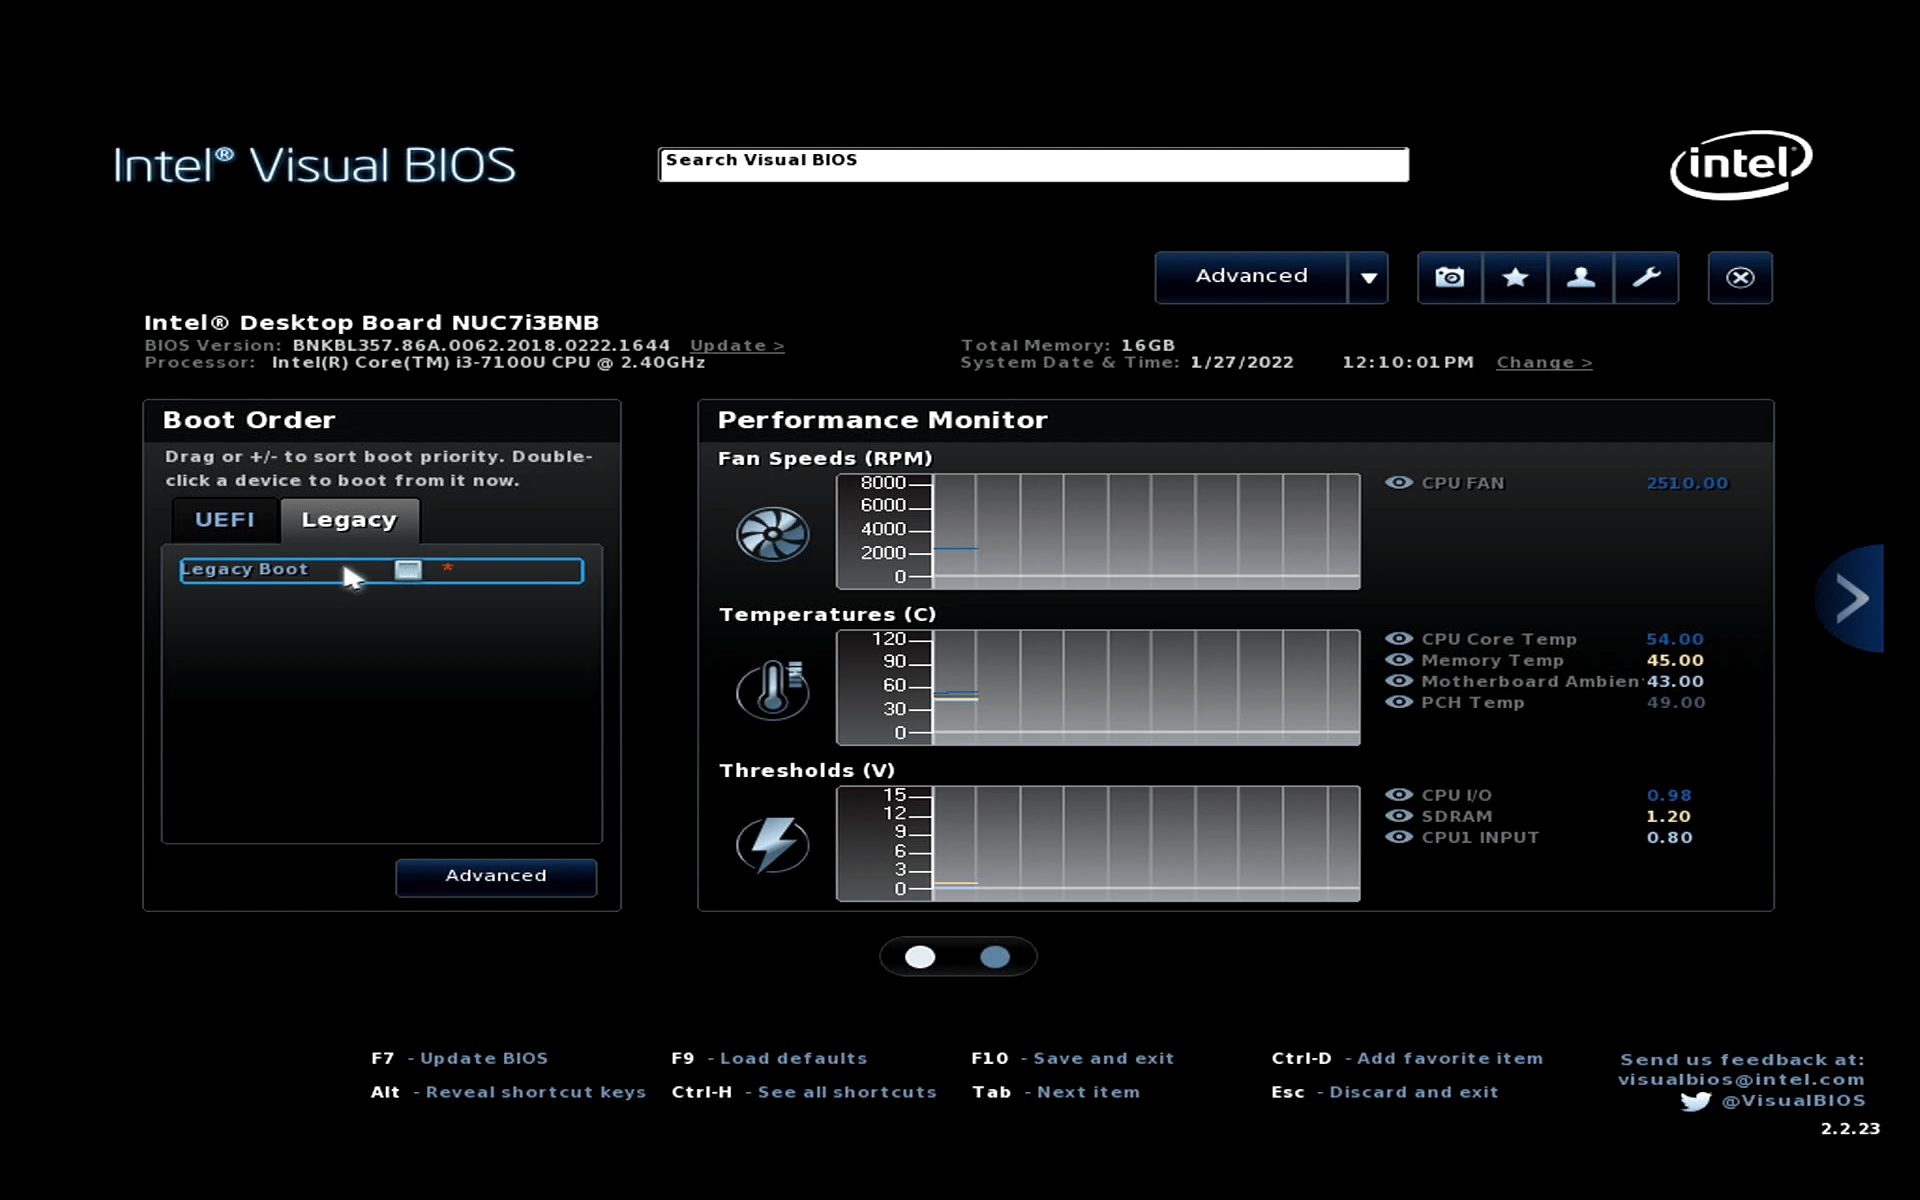Click the Total Memory 16GB value
The height and width of the screenshot is (1200, 1920).
pos(1148,345)
